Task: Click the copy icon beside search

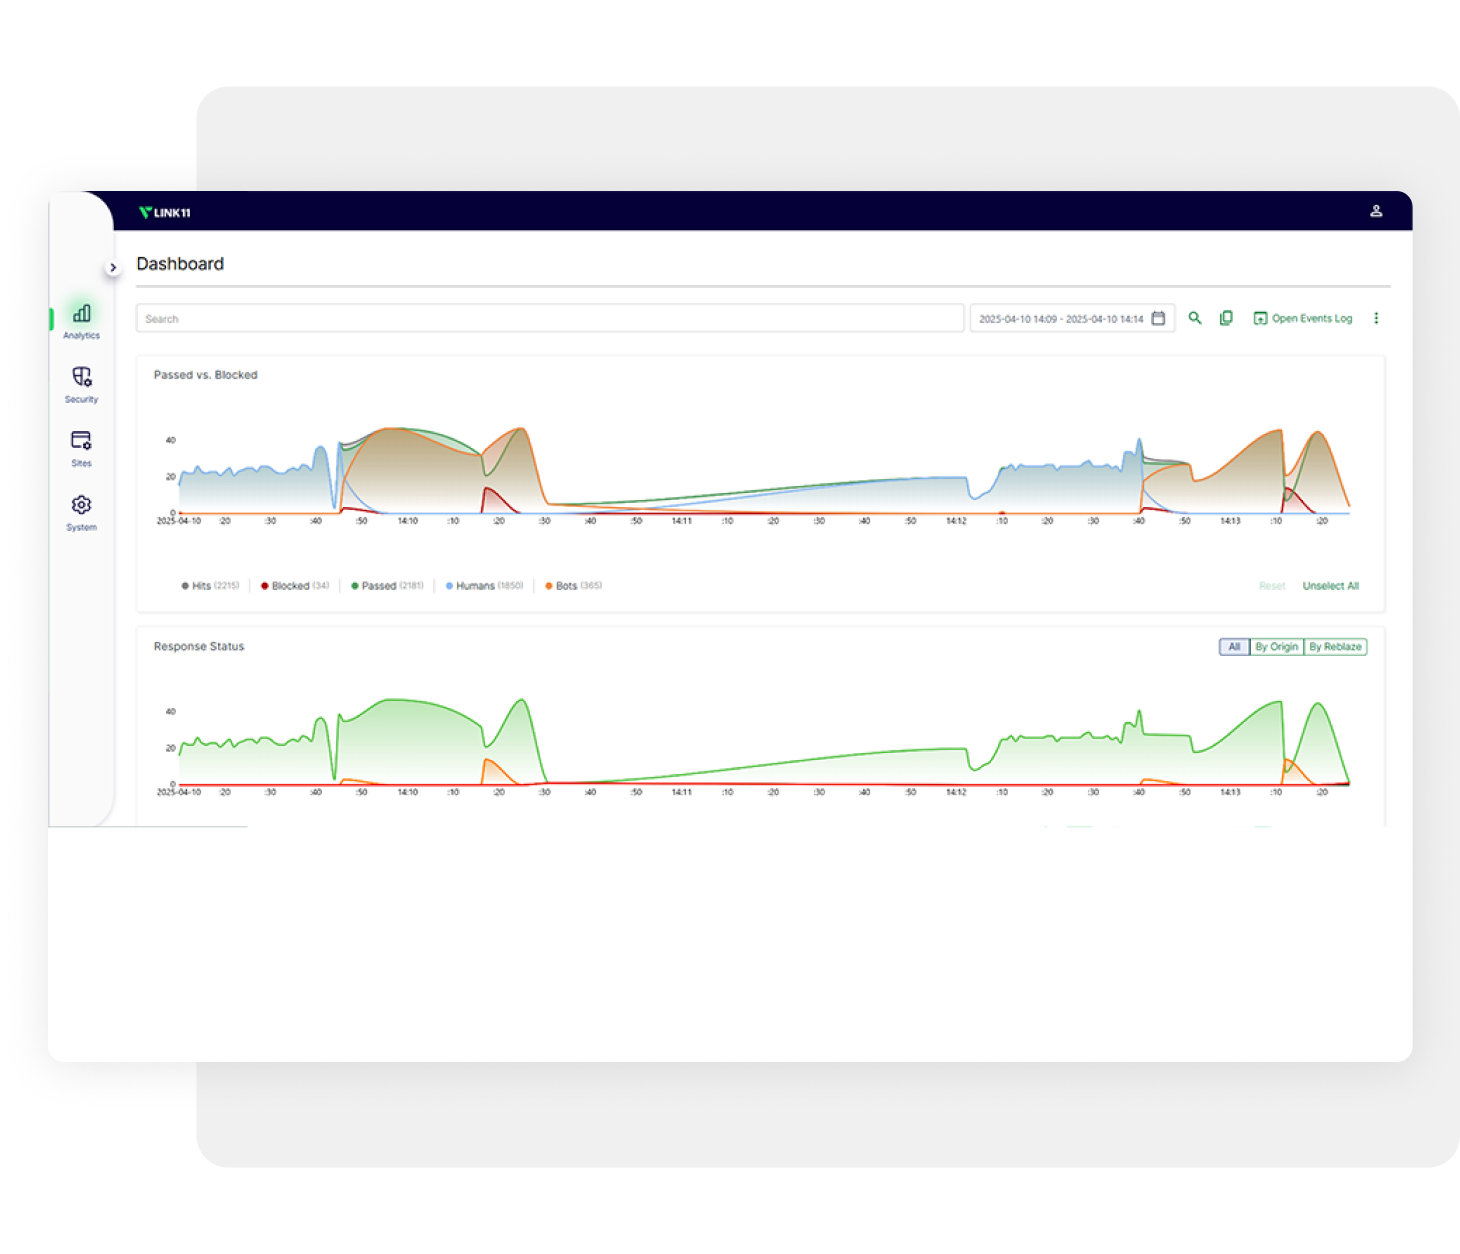Action: pos(1226,318)
